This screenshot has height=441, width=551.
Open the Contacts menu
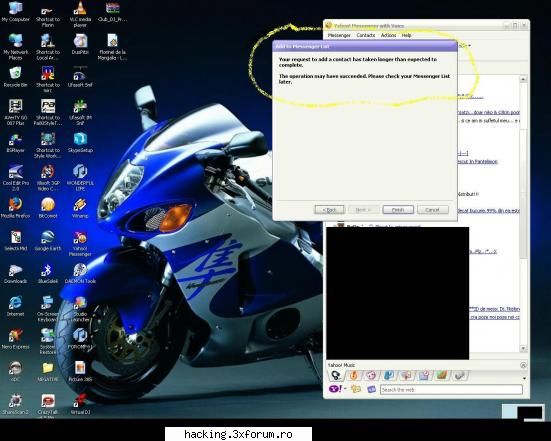365,35
